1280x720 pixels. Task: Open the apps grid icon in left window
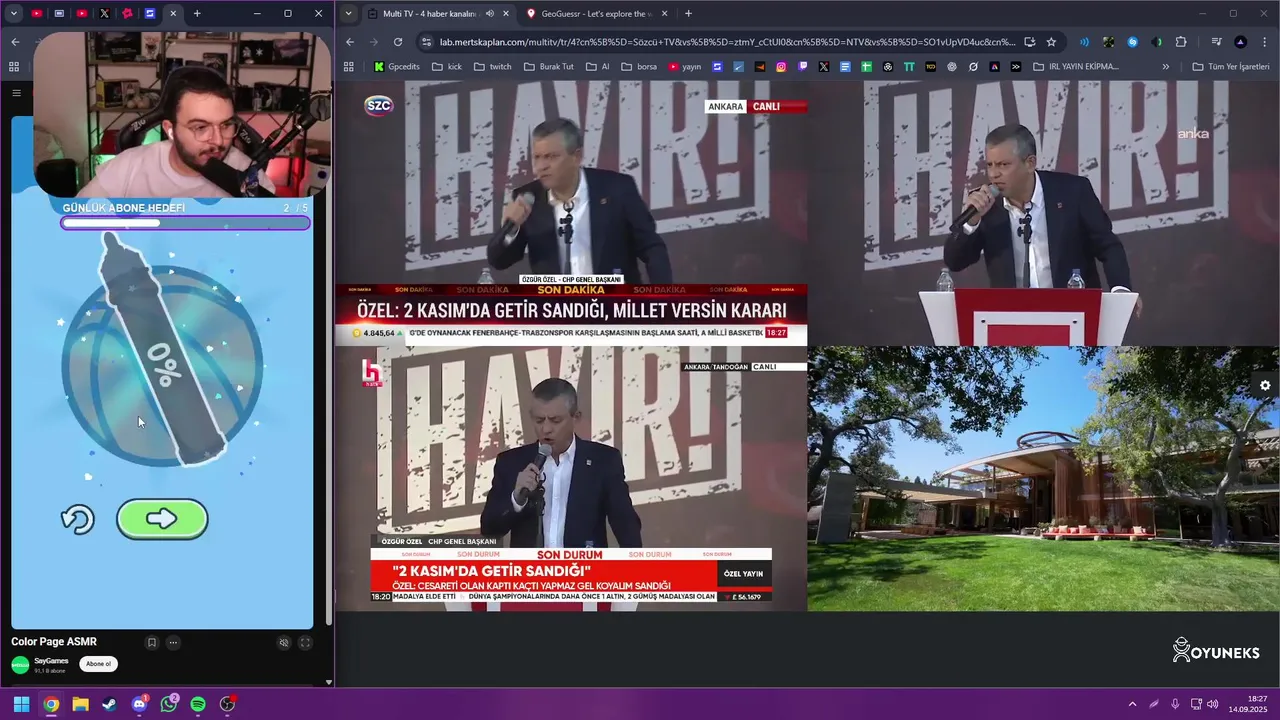(14, 67)
